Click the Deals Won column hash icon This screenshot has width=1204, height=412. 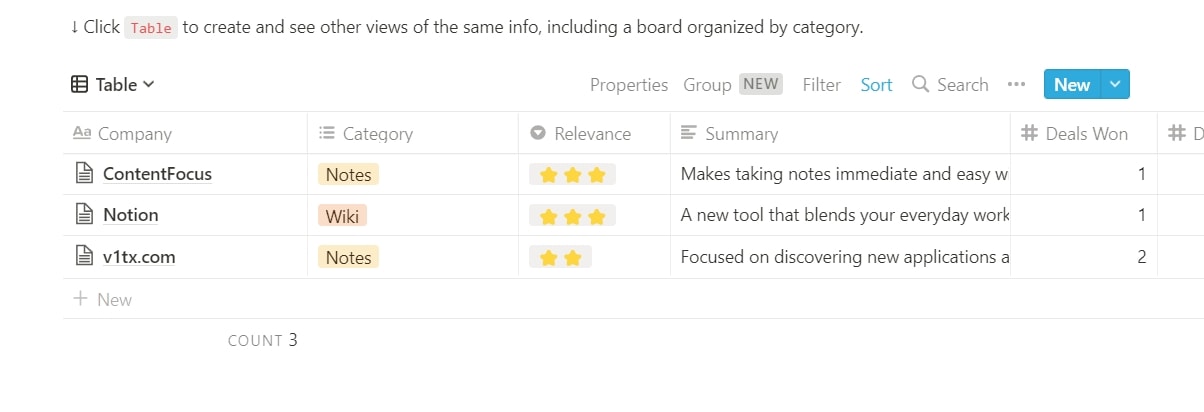point(1029,134)
